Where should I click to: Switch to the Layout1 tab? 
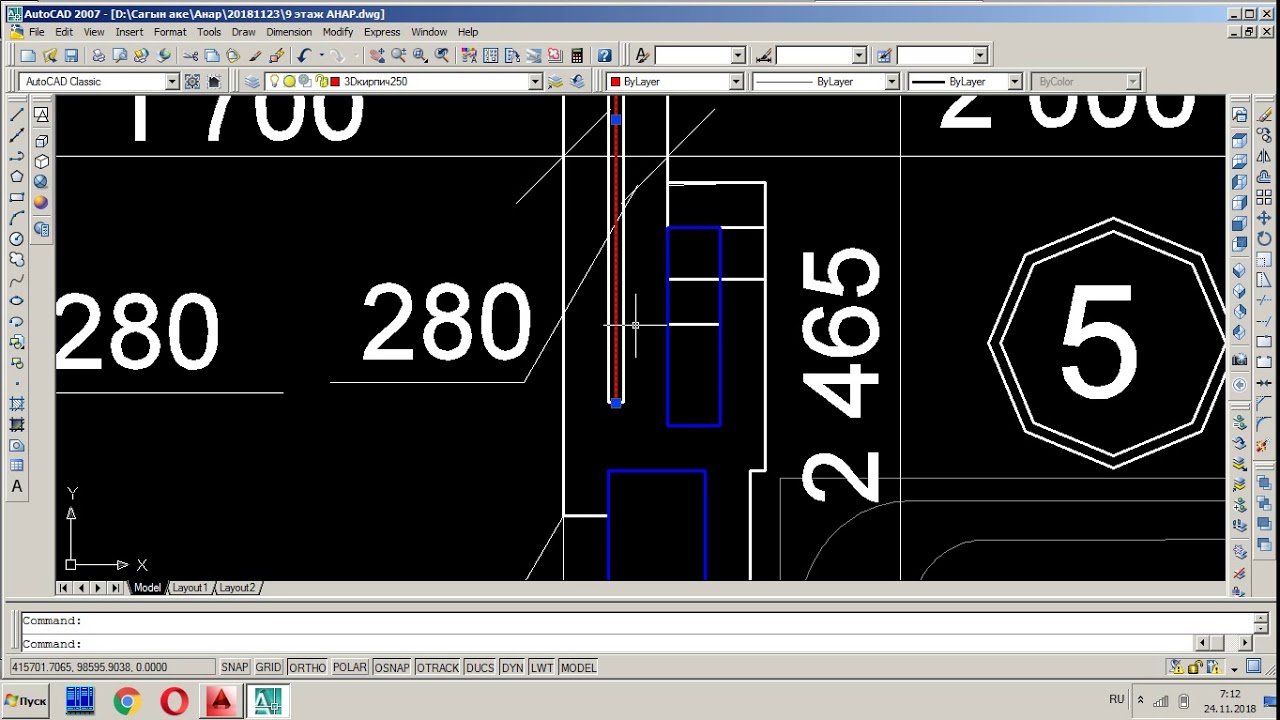(190, 588)
